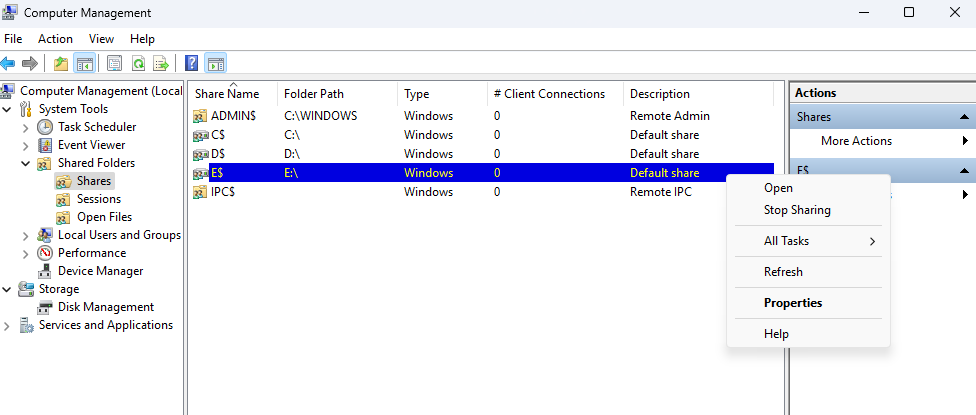Image resolution: width=976 pixels, height=415 pixels.
Task: Click Properties in the context menu
Action: pos(792,303)
